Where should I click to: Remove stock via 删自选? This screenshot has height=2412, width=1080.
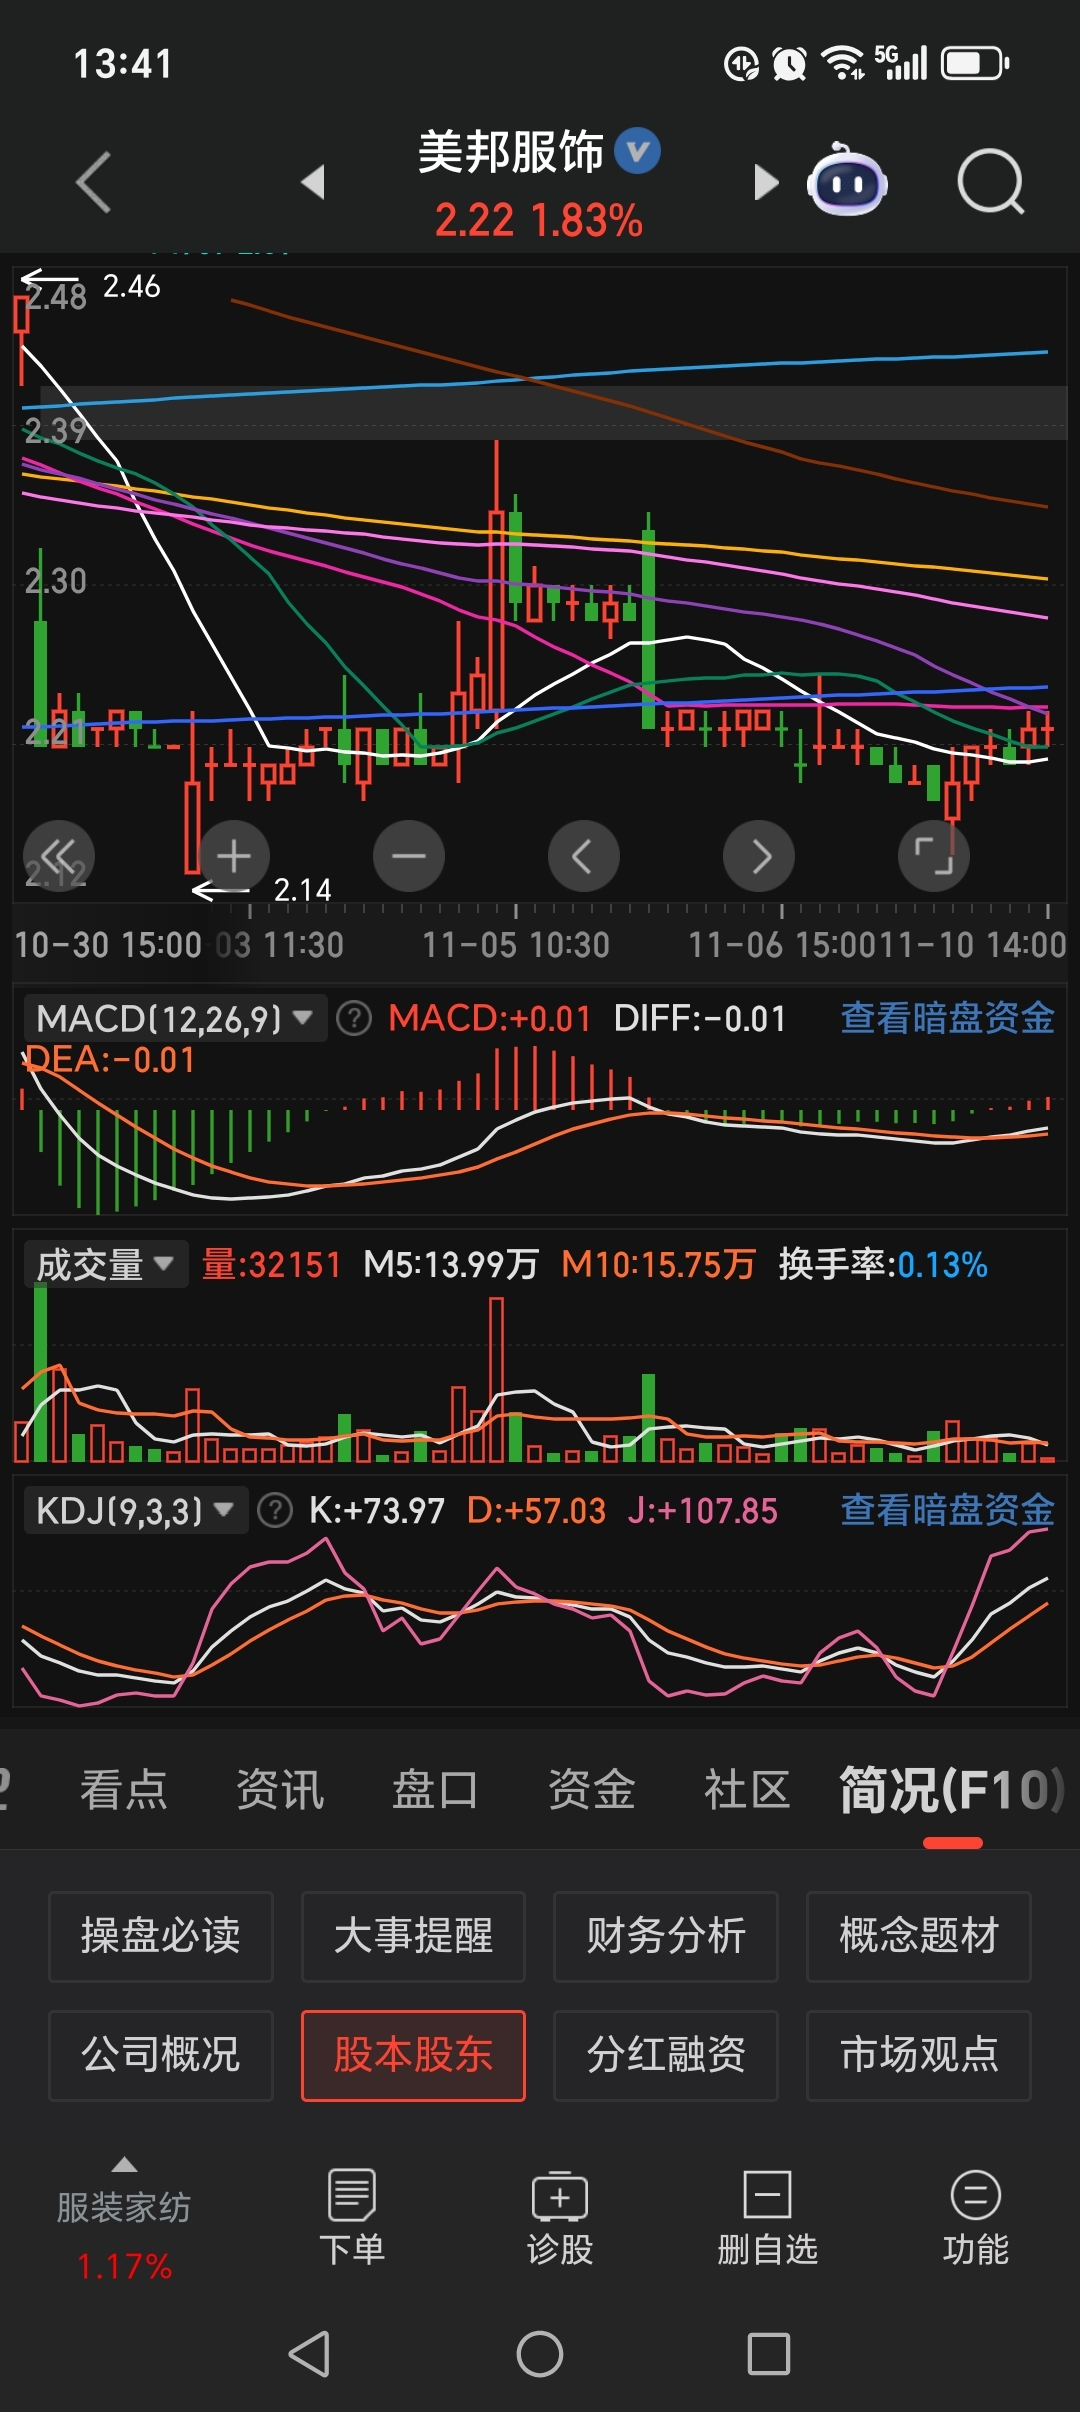pyautogui.click(x=768, y=2217)
